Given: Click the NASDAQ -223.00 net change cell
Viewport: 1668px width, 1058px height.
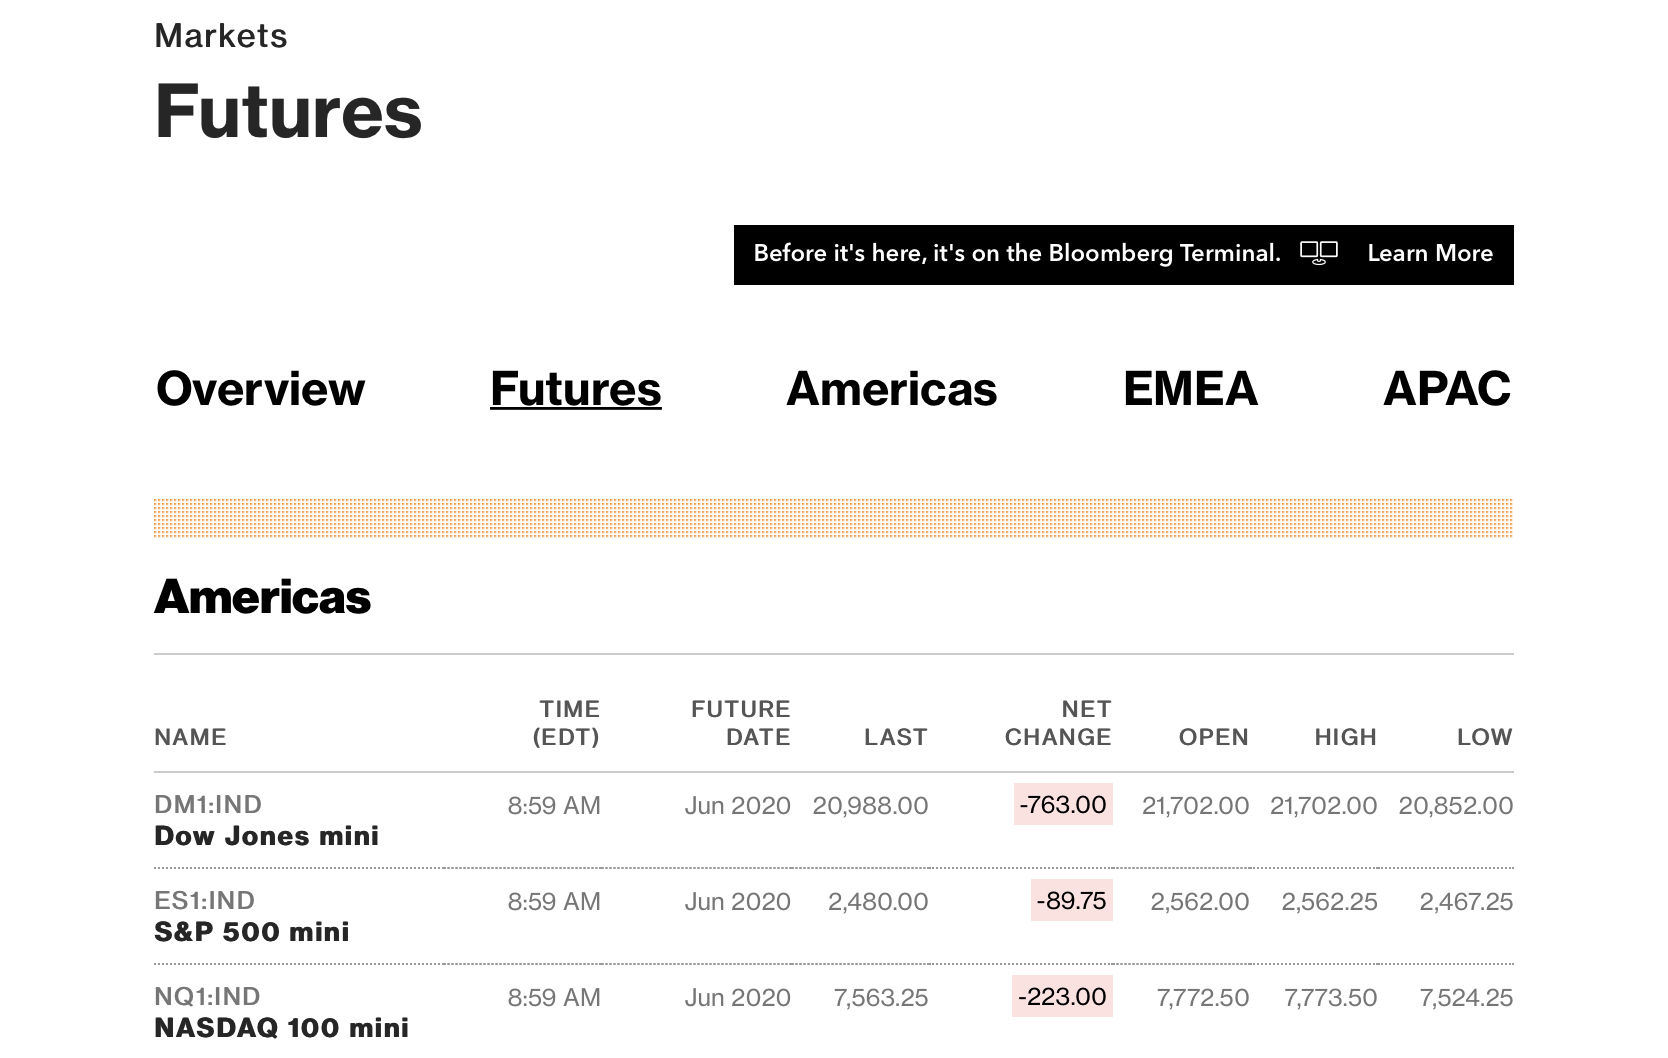Looking at the screenshot, I should (x=1061, y=997).
